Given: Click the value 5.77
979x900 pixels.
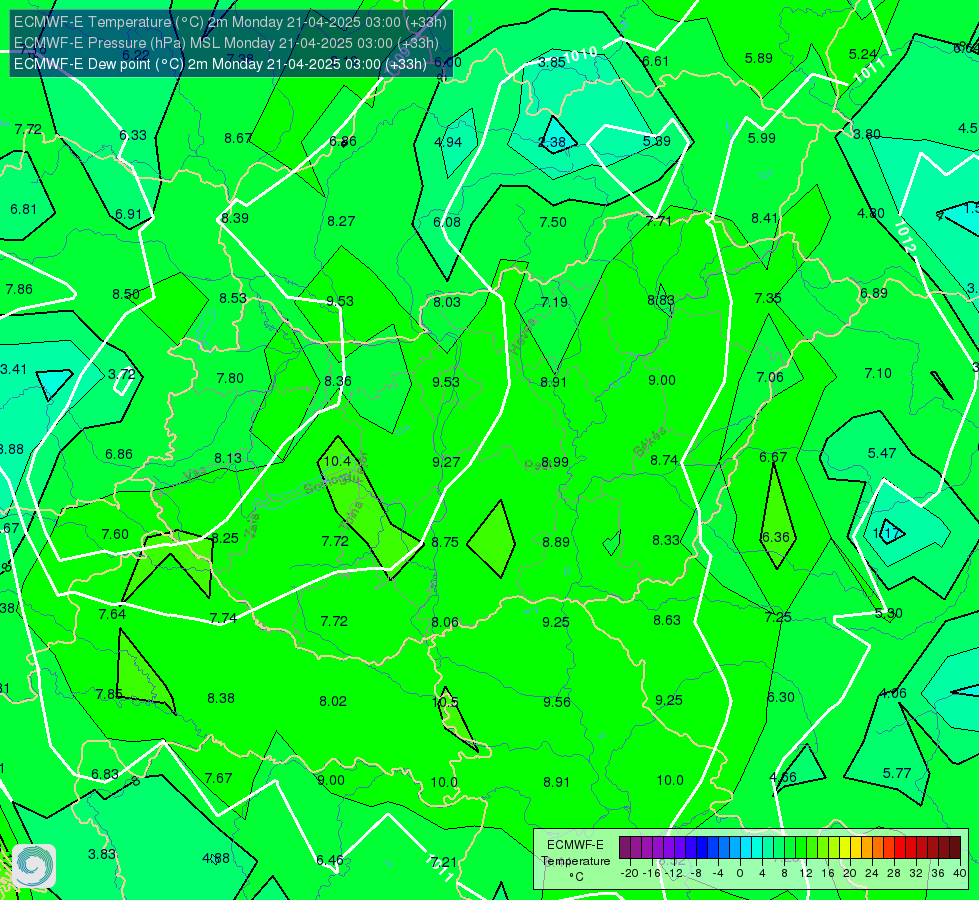Looking at the screenshot, I should (x=897, y=774).
